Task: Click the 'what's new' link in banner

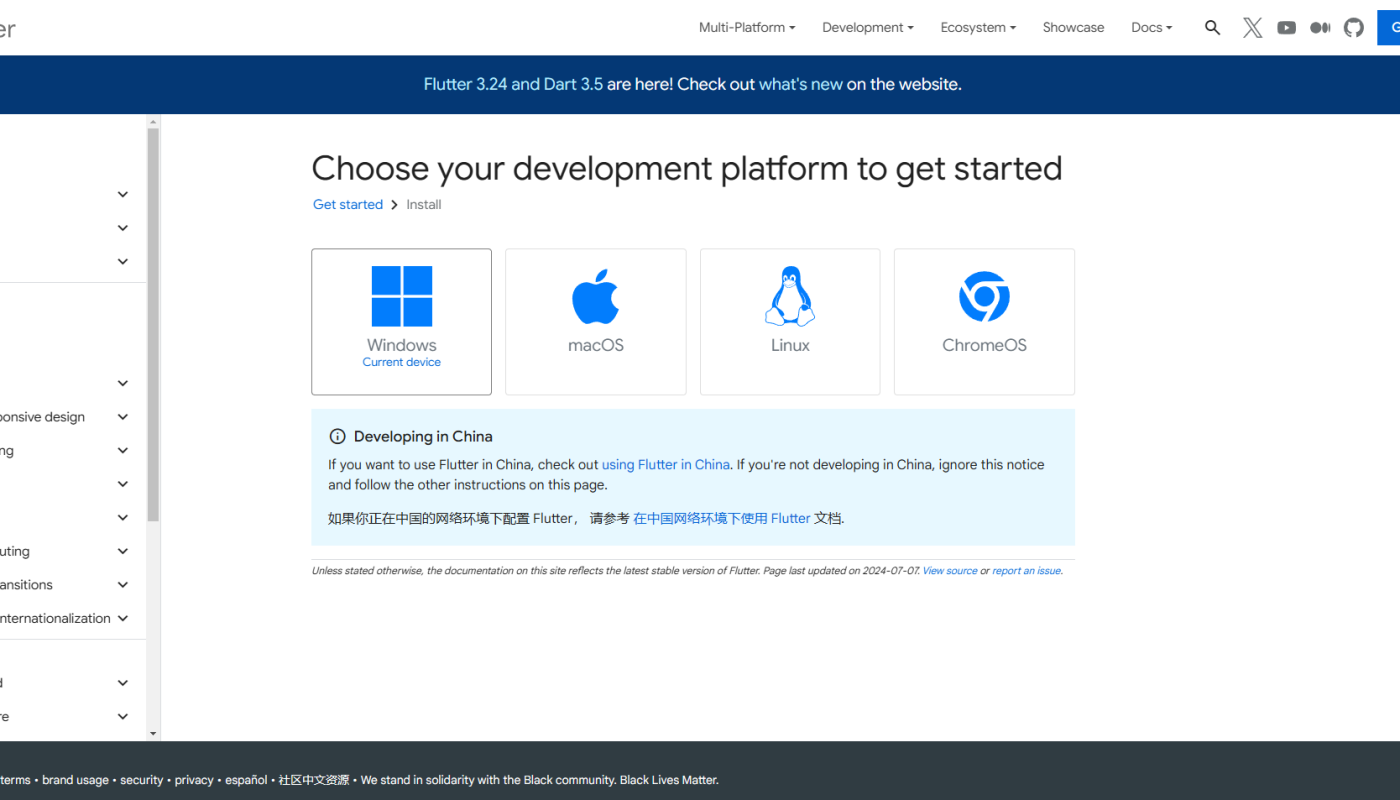Action: (801, 85)
